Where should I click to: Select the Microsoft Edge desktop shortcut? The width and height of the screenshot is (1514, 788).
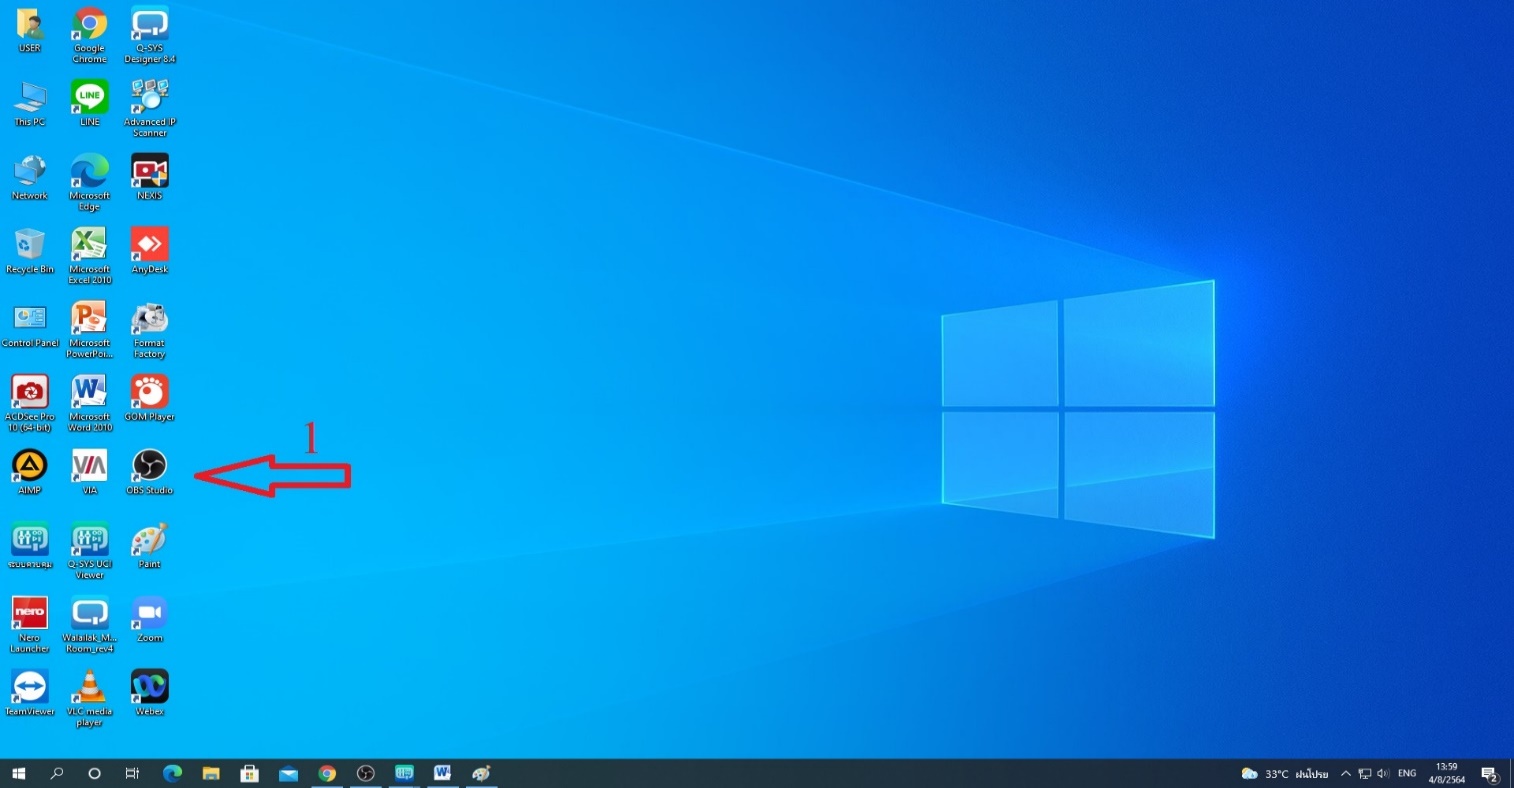point(90,183)
